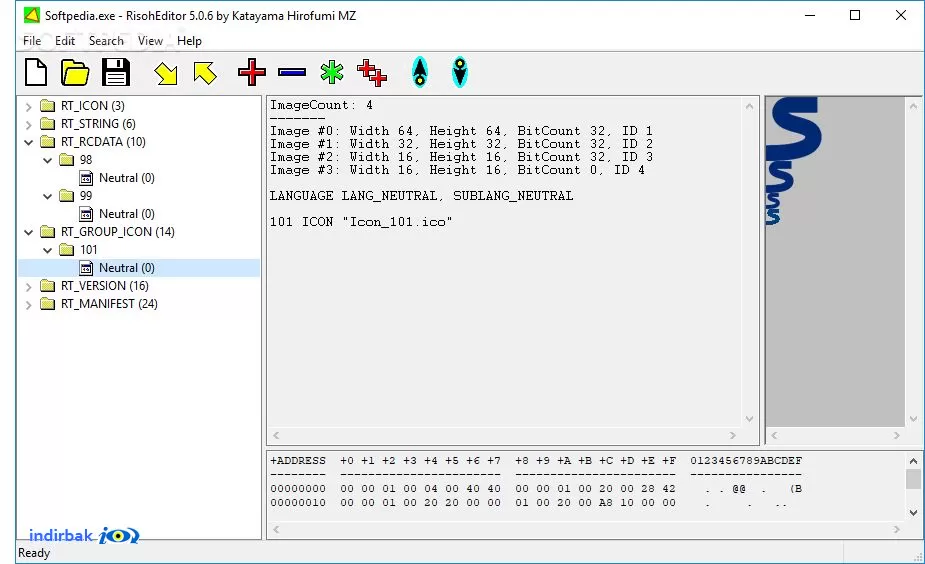The image size is (925, 564).
Task: Select the RT_ICON (3) label
Action: pyautogui.click(x=93, y=106)
